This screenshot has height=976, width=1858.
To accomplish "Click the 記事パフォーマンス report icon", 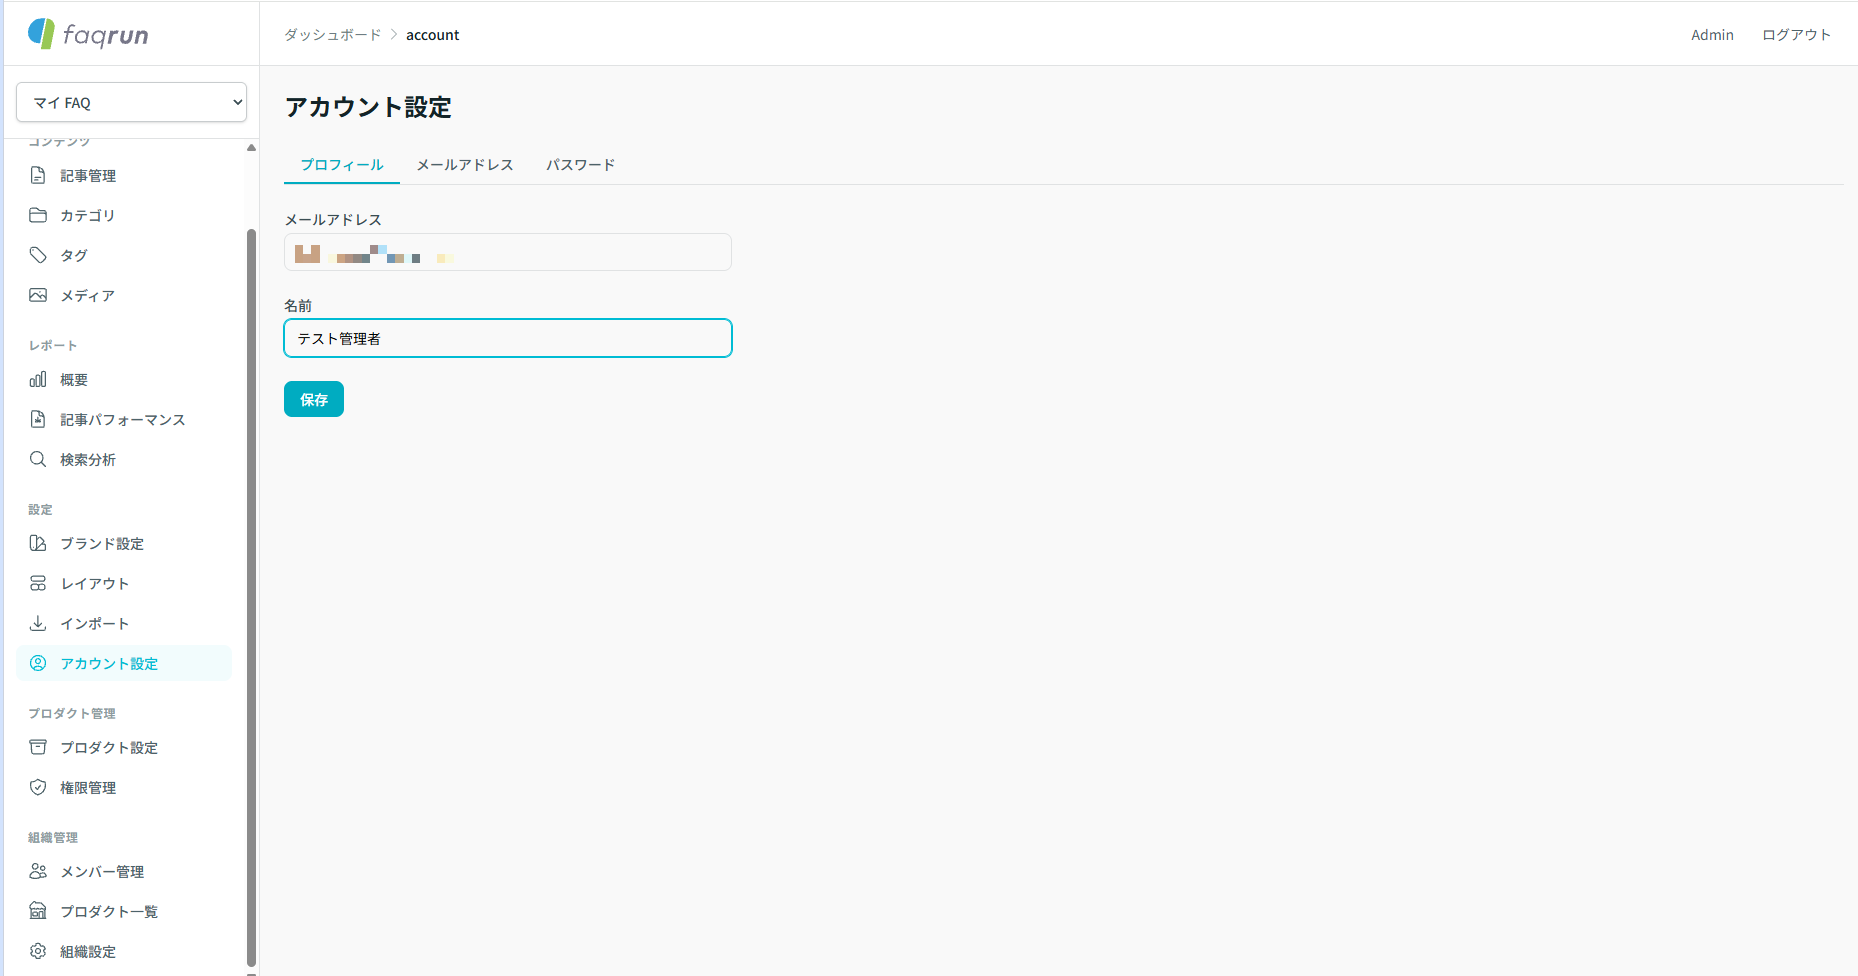I will pyautogui.click(x=38, y=419).
